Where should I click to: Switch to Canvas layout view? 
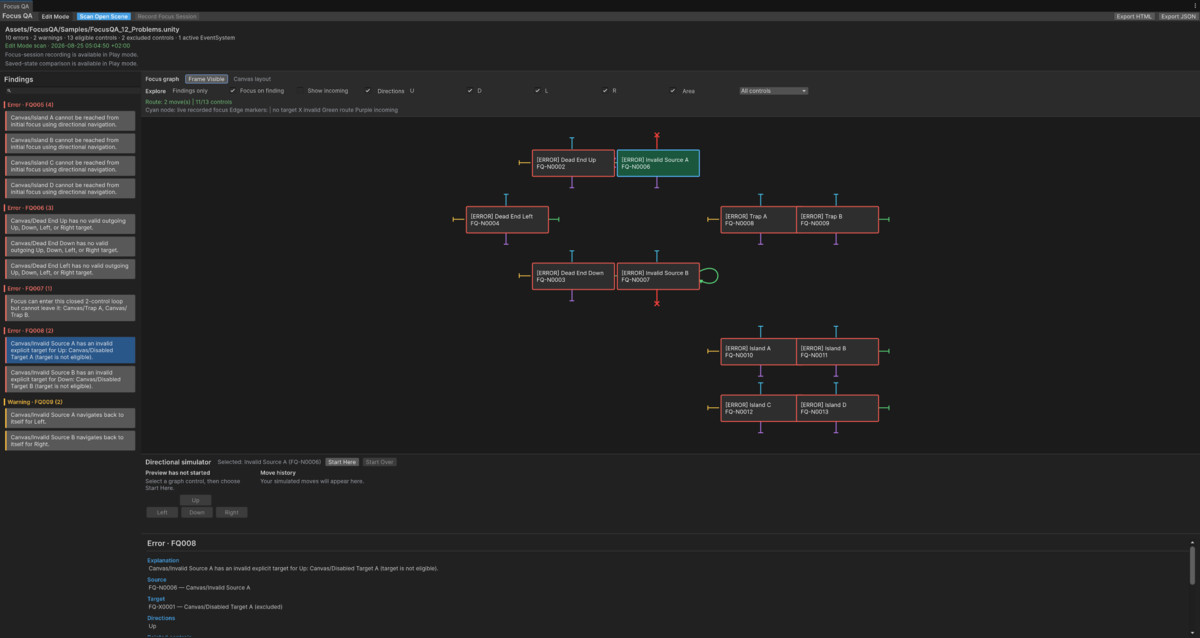tap(252, 78)
